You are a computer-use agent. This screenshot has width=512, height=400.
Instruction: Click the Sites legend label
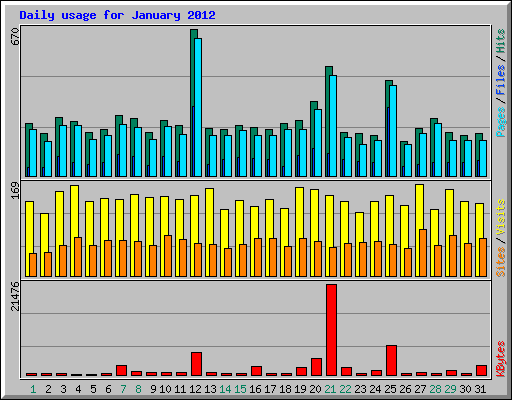tap(501, 262)
